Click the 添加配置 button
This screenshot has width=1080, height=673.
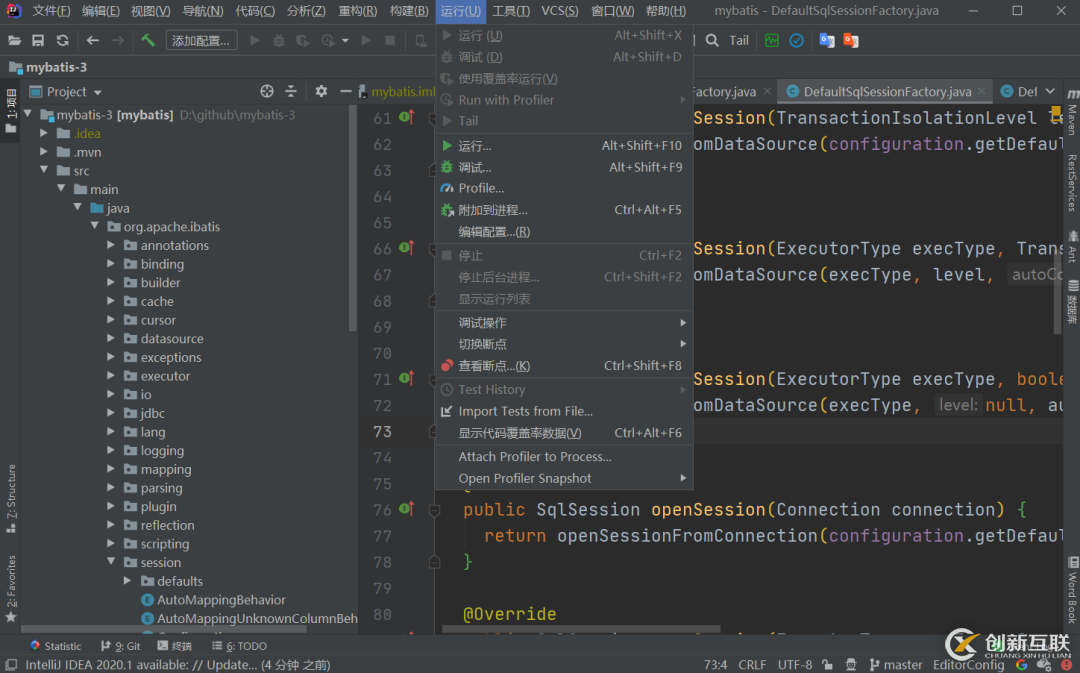(202, 41)
